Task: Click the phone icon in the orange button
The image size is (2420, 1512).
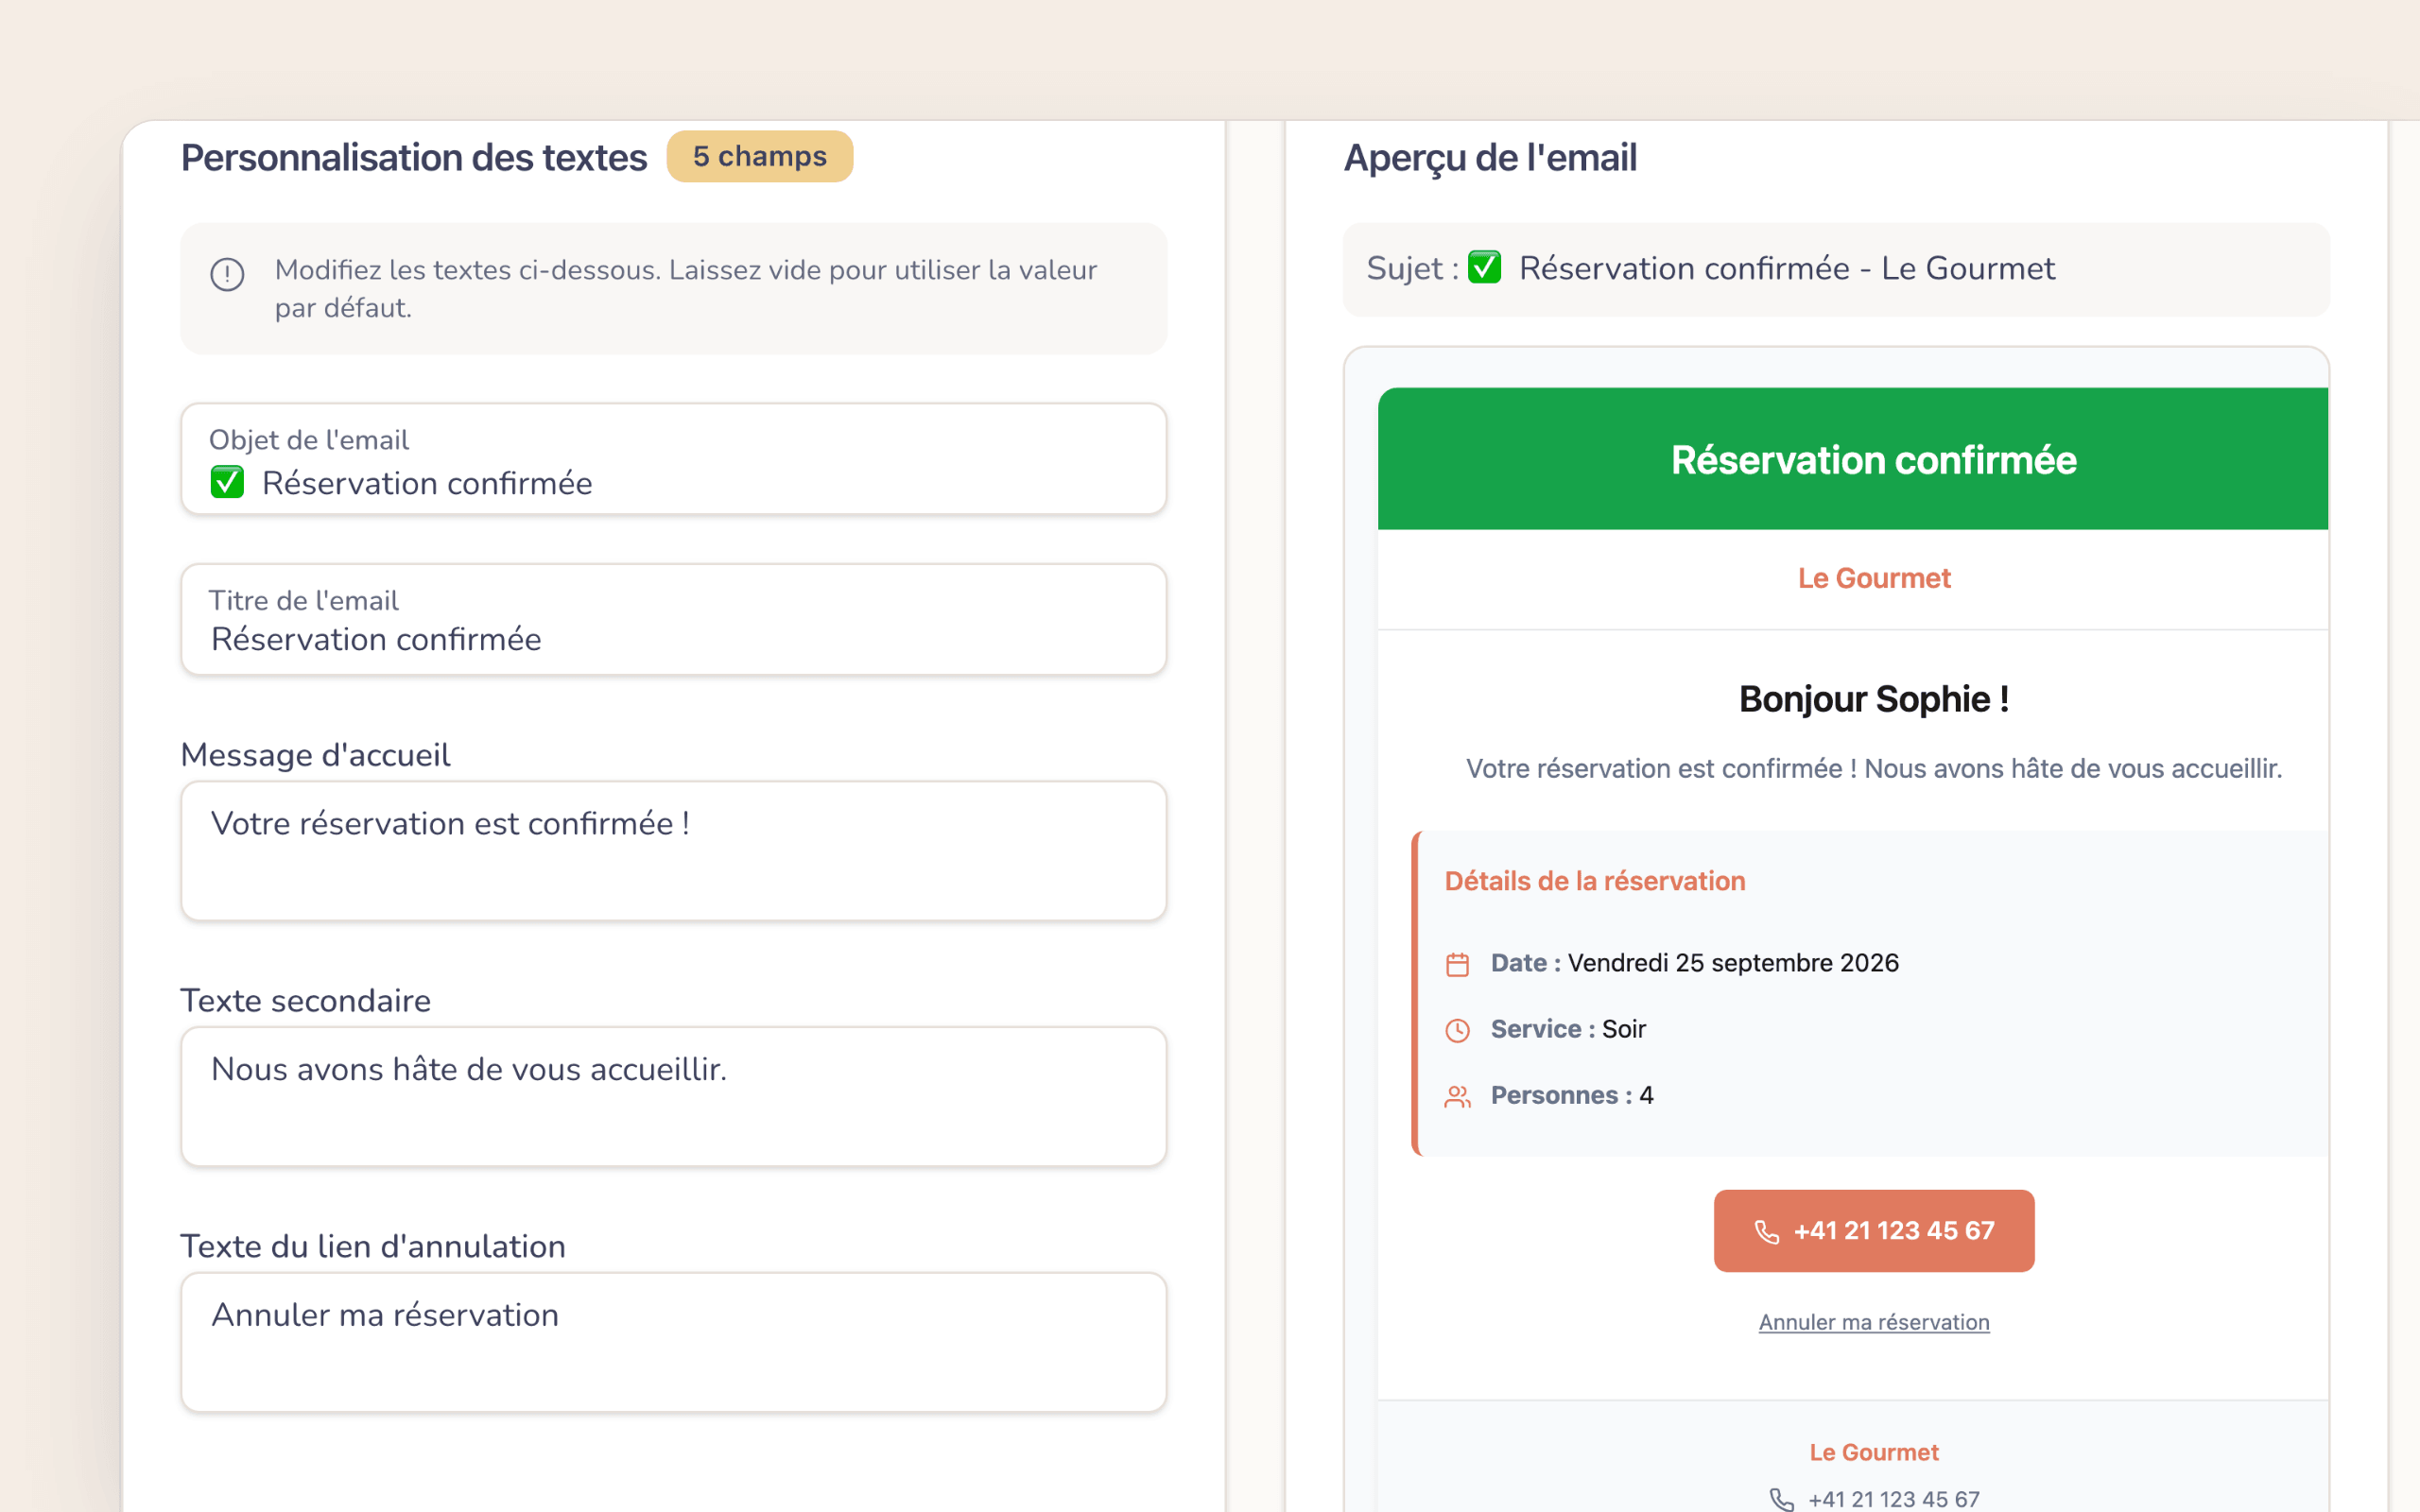Action: pyautogui.click(x=1767, y=1232)
